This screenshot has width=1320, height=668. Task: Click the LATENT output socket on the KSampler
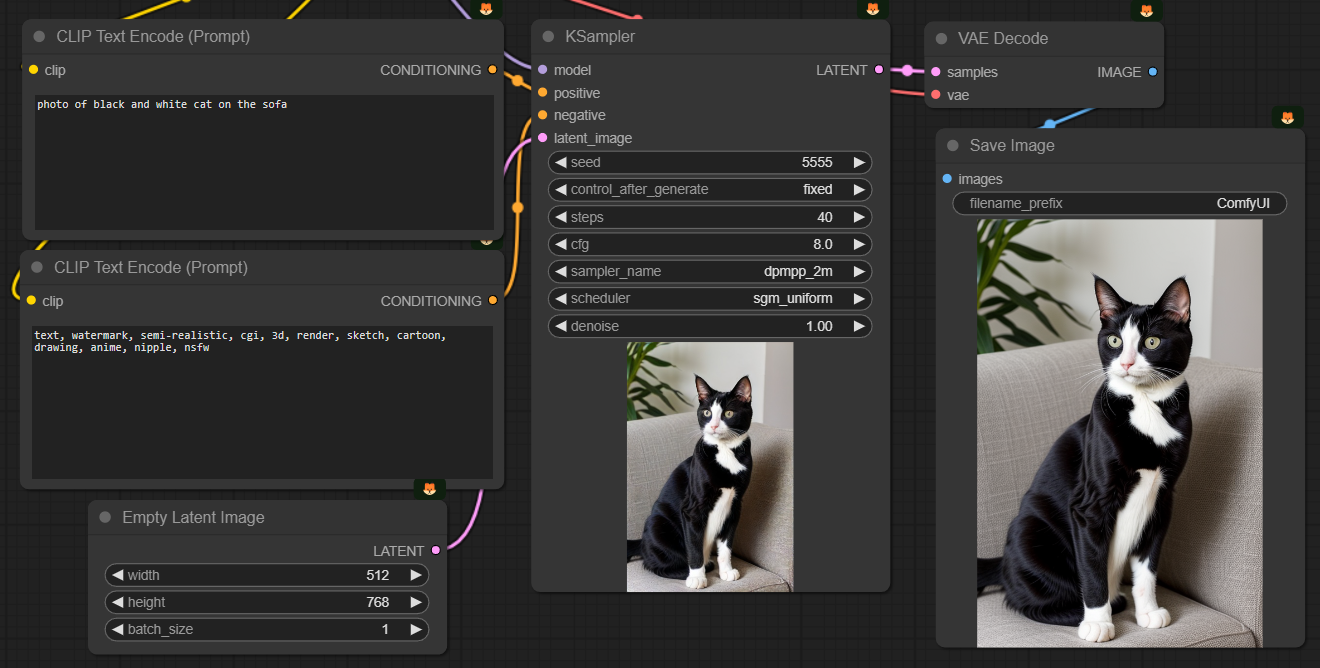point(878,70)
